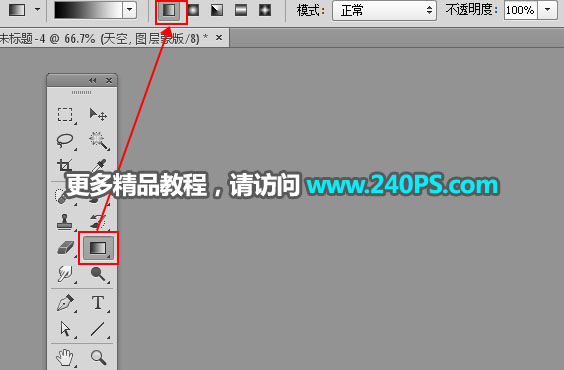Close the 未标题-4 document tab

click(x=219, y=38)
